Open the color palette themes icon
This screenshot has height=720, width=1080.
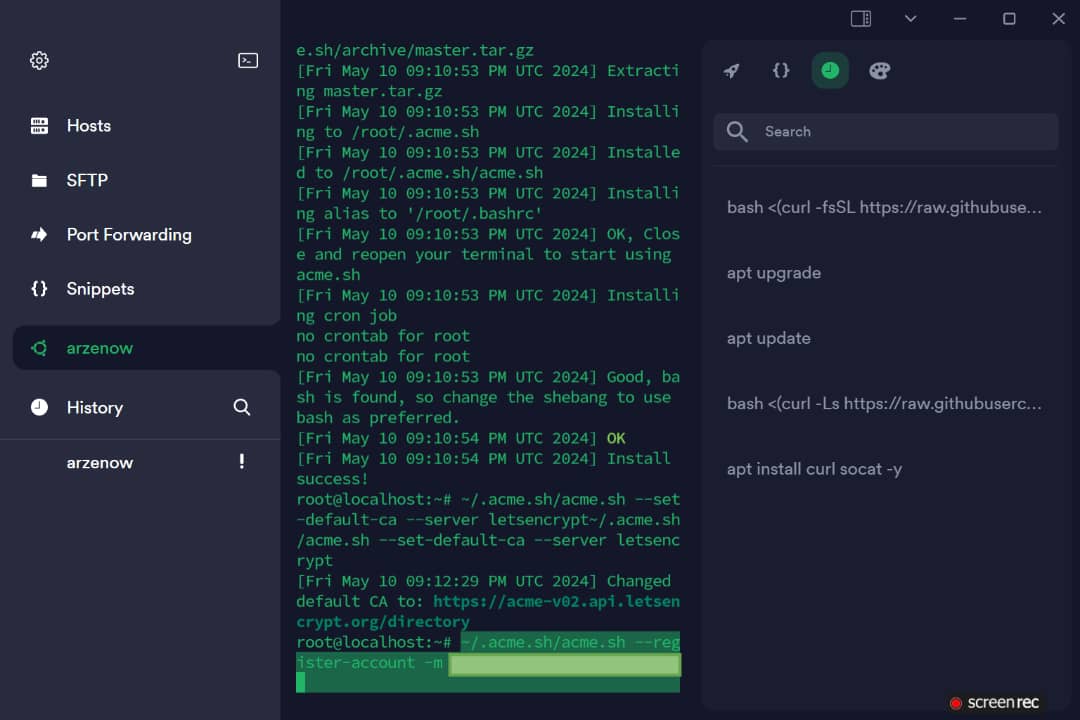point(879,71)
